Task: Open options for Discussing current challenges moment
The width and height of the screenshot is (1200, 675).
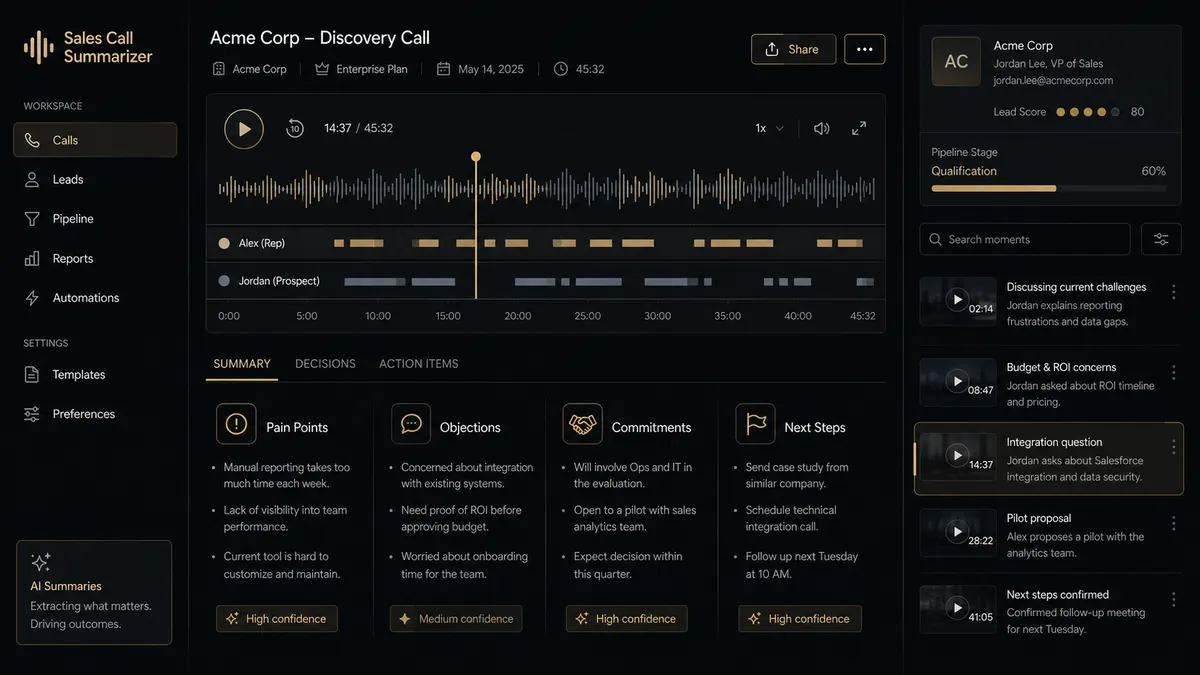Action: click(x=1174, y=292)
